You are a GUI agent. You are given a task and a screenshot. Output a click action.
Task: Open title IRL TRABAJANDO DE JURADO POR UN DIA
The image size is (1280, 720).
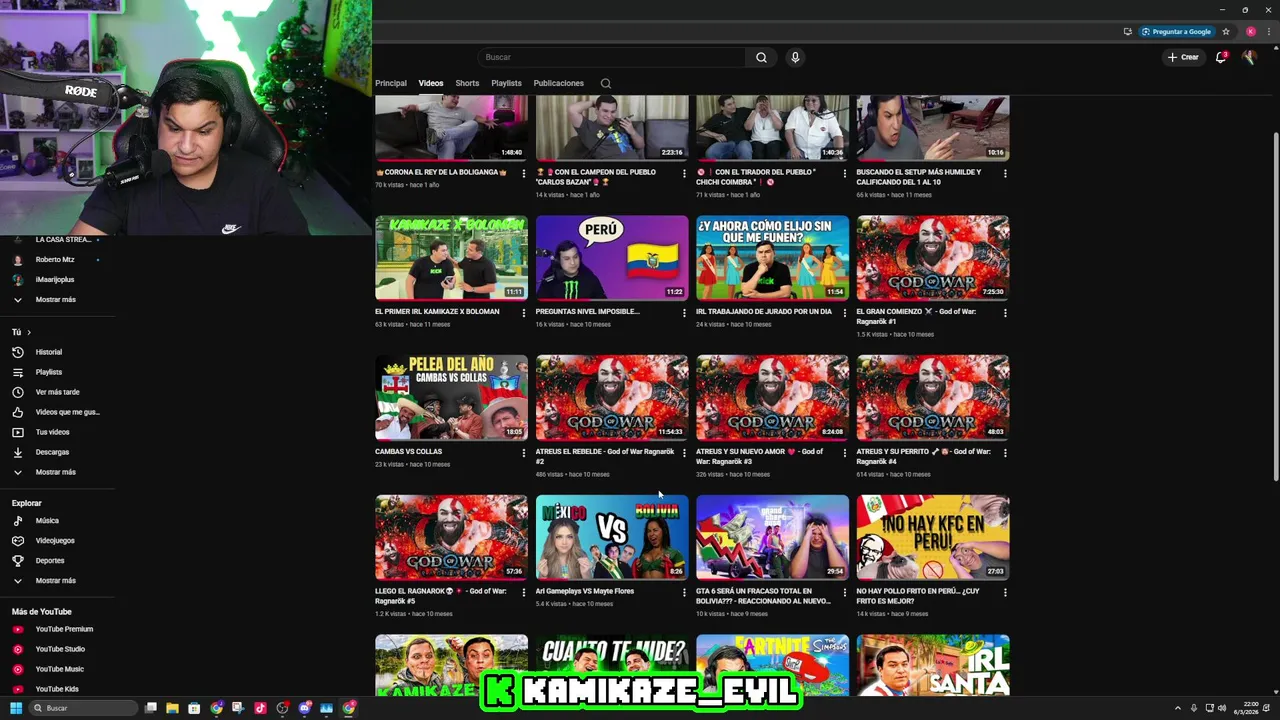pos(764,311)
